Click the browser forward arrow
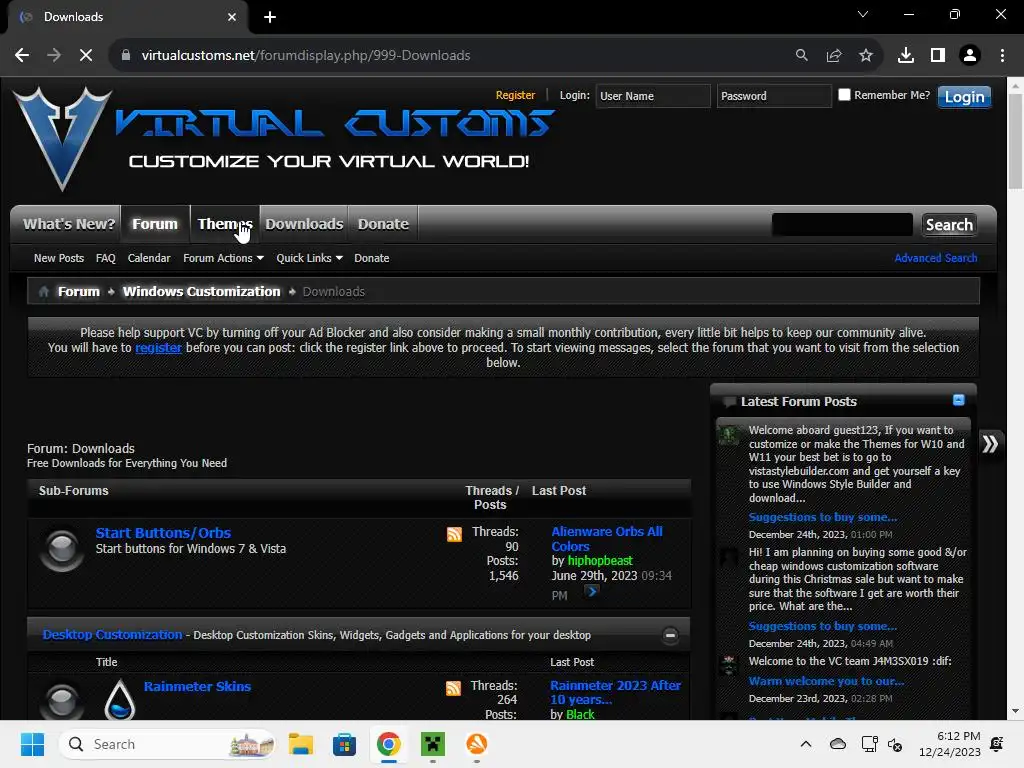1024x768 pixels. tap(54, 56)
